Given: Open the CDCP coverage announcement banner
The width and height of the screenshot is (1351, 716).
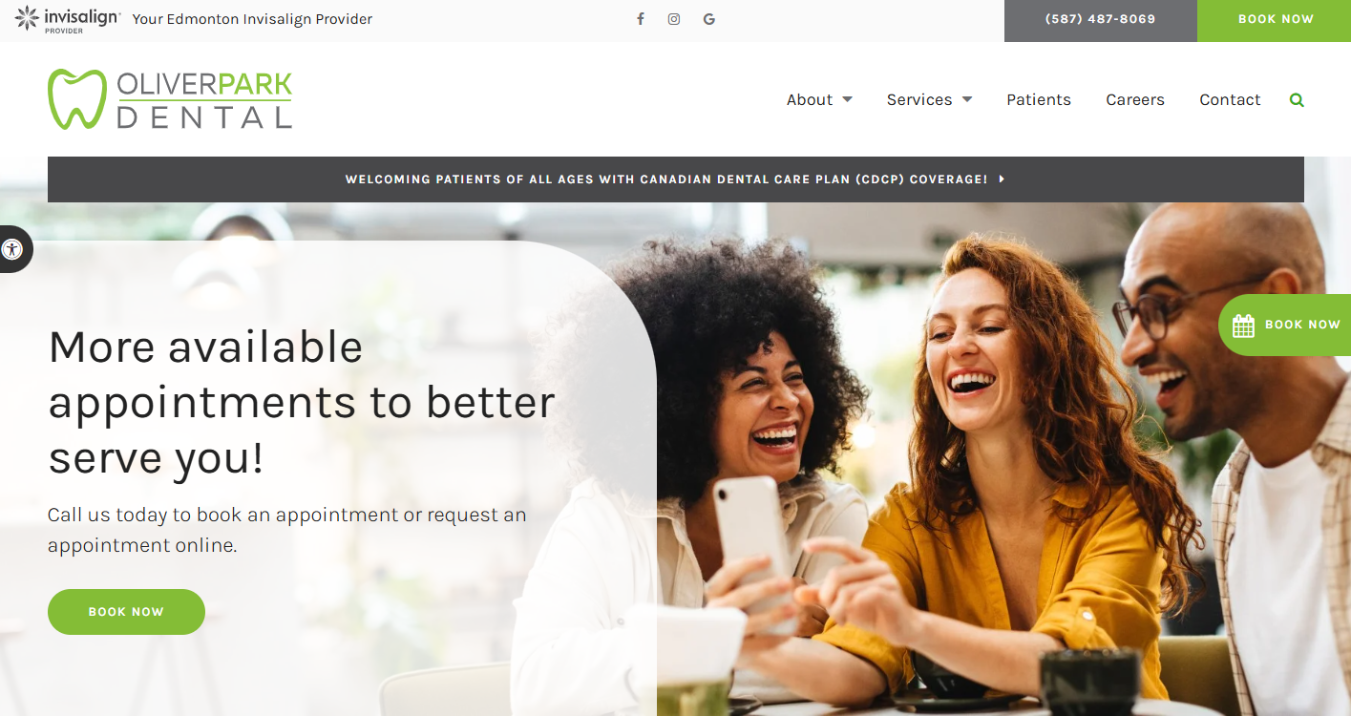Looking at the screenshot, I should point(675,180).
